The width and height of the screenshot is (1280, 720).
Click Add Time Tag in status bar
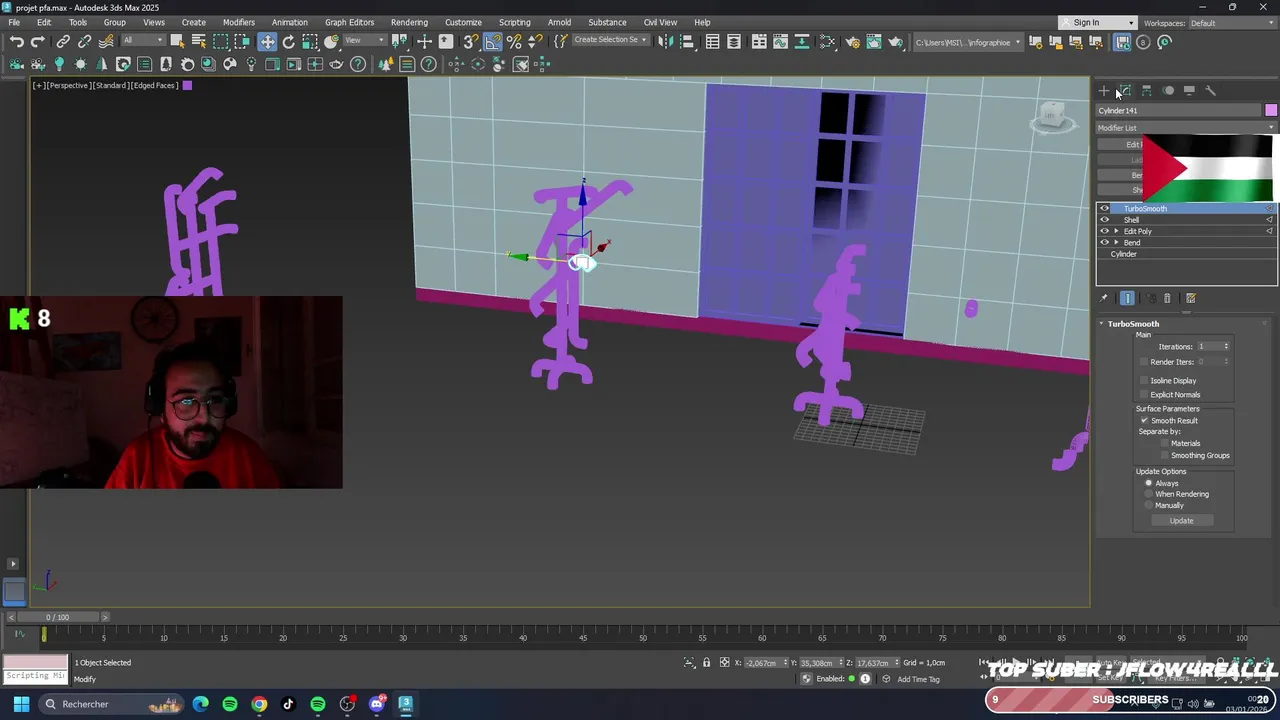point(918,679)
